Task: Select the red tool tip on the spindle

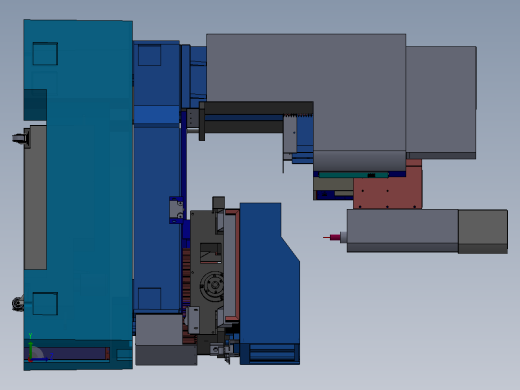Action: pos(331,237)
